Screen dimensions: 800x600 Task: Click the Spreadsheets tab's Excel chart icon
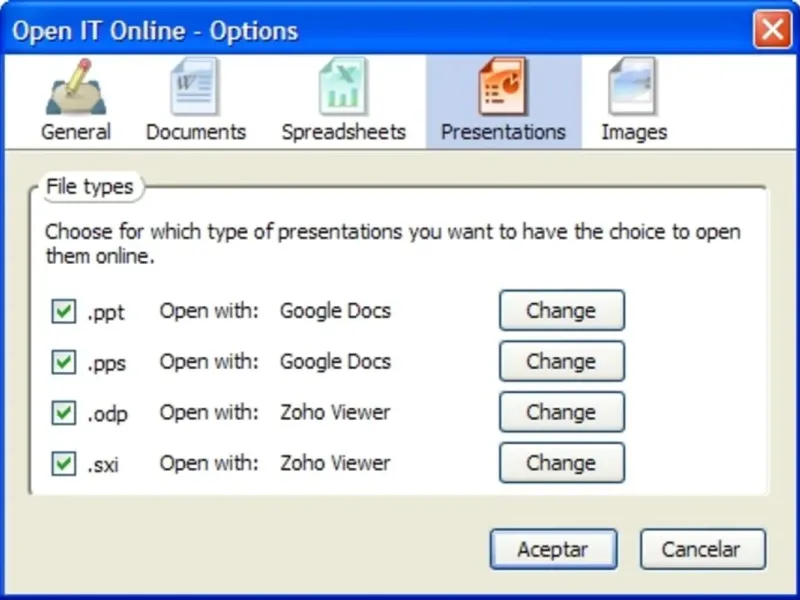(x=342, y=87)
